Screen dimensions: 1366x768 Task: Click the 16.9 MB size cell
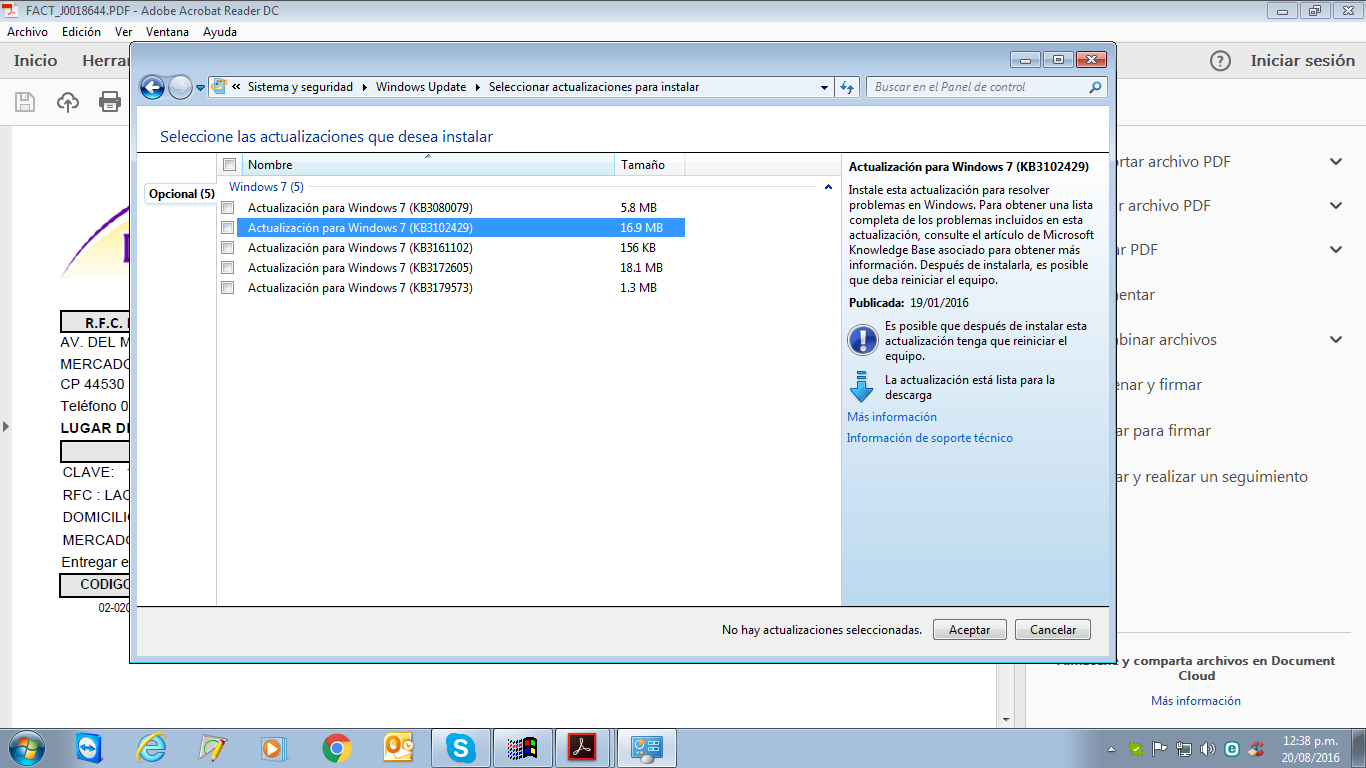tap(641, 228)
